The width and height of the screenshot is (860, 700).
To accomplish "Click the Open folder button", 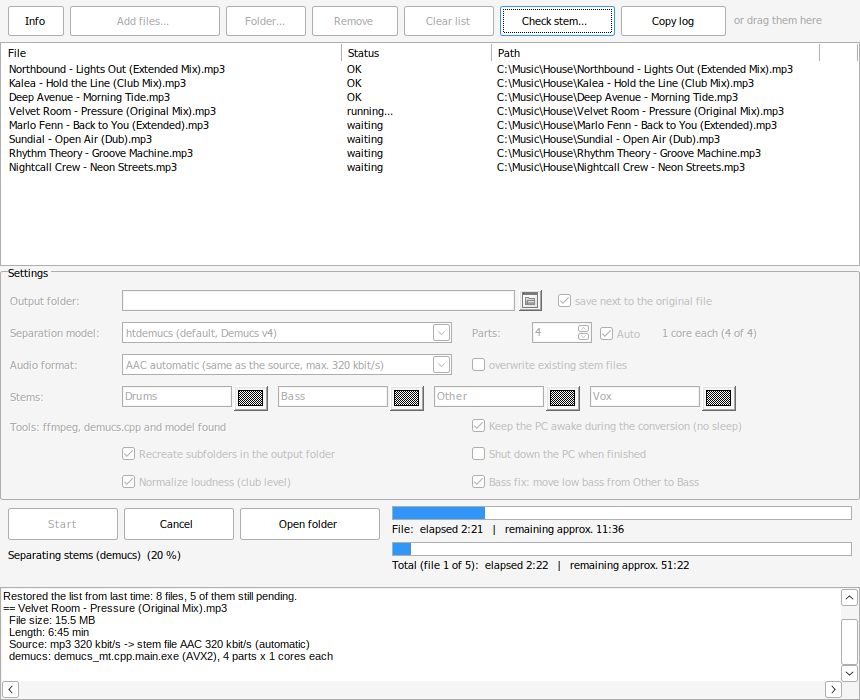I will point(310,524).
